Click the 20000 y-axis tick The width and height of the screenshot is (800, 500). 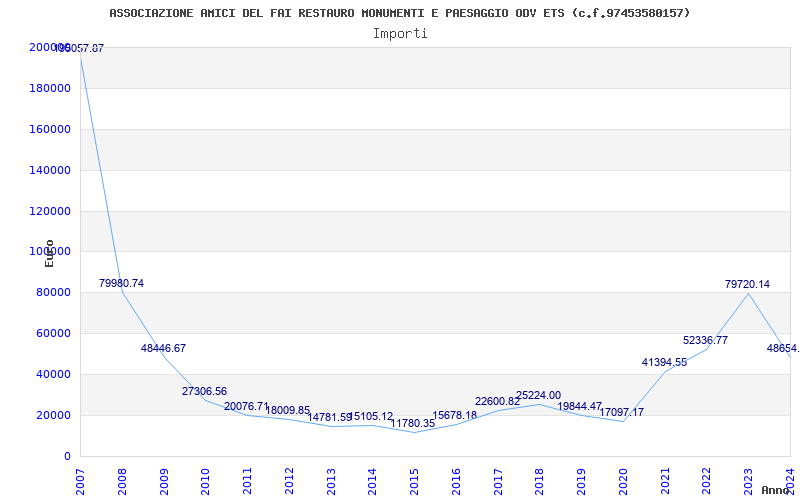(x=53, y=415)
